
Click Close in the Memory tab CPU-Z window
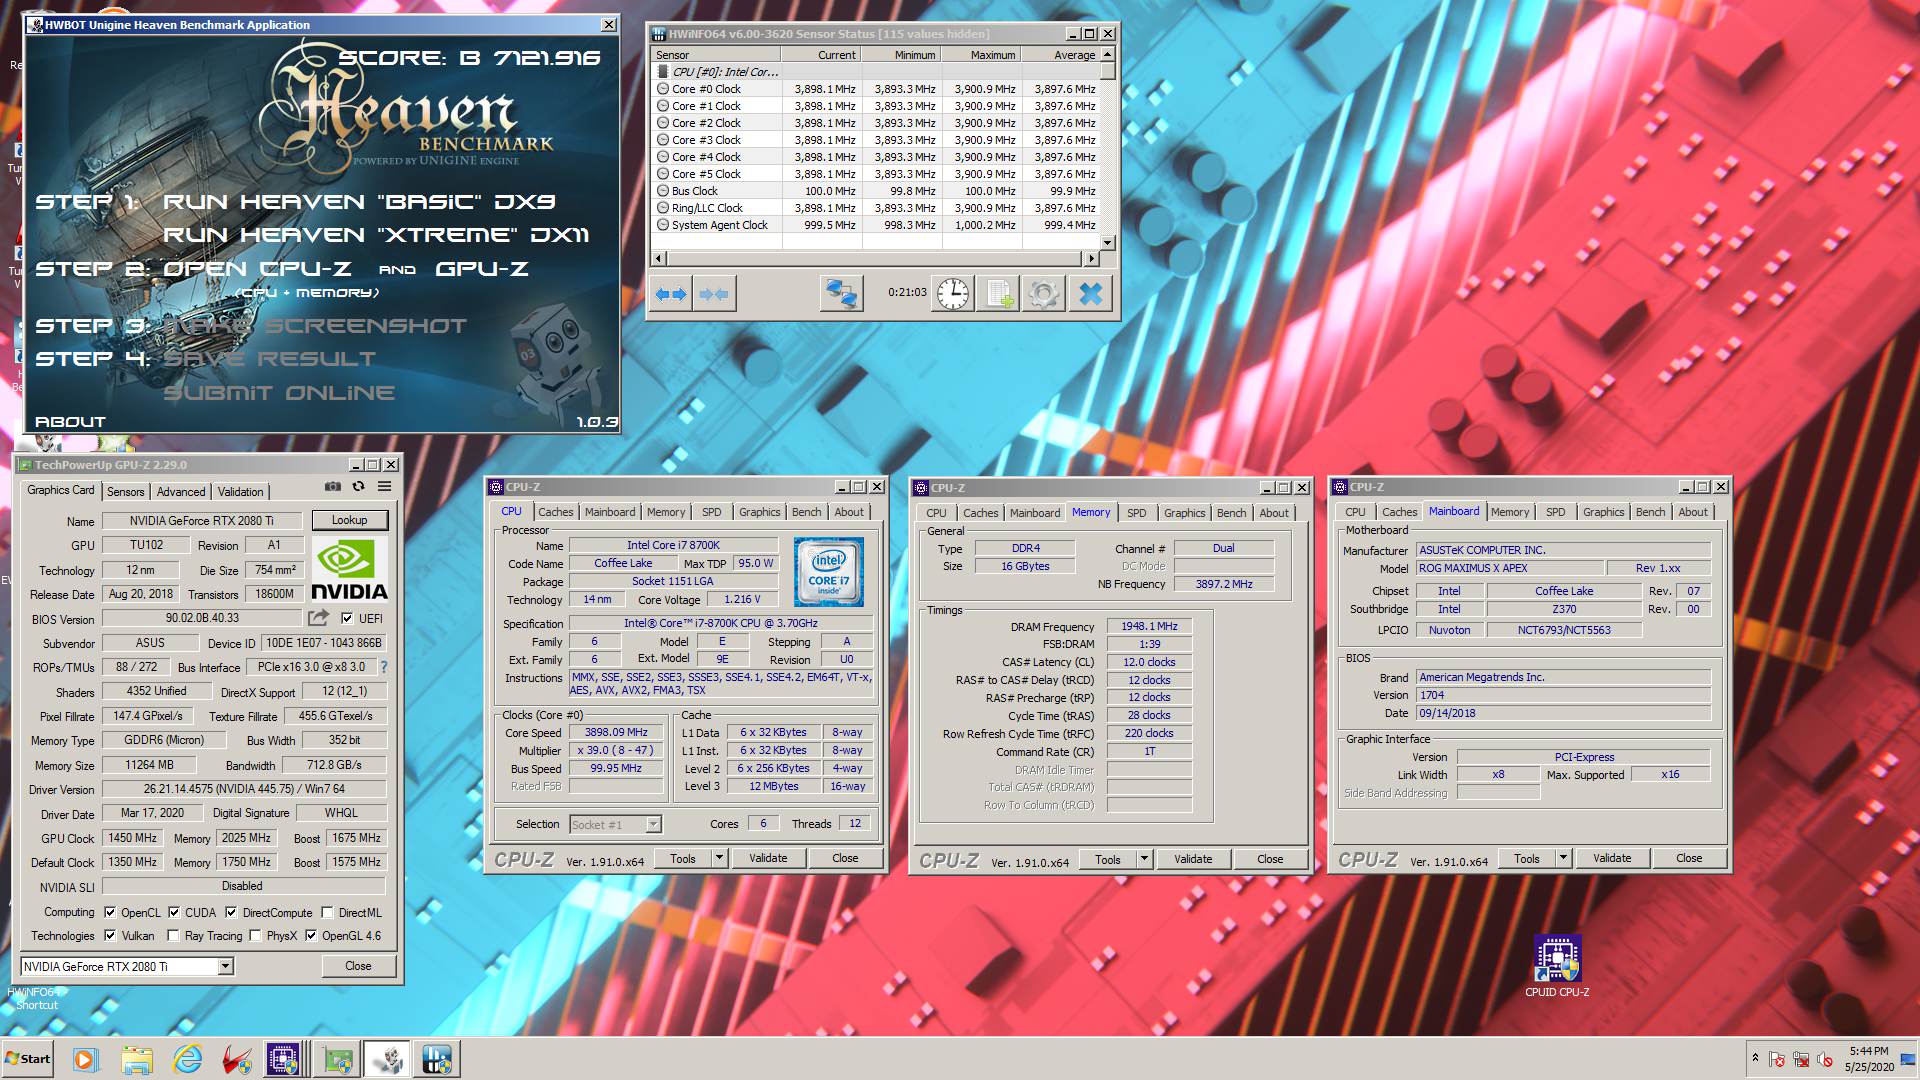(x=1270, y=859)
